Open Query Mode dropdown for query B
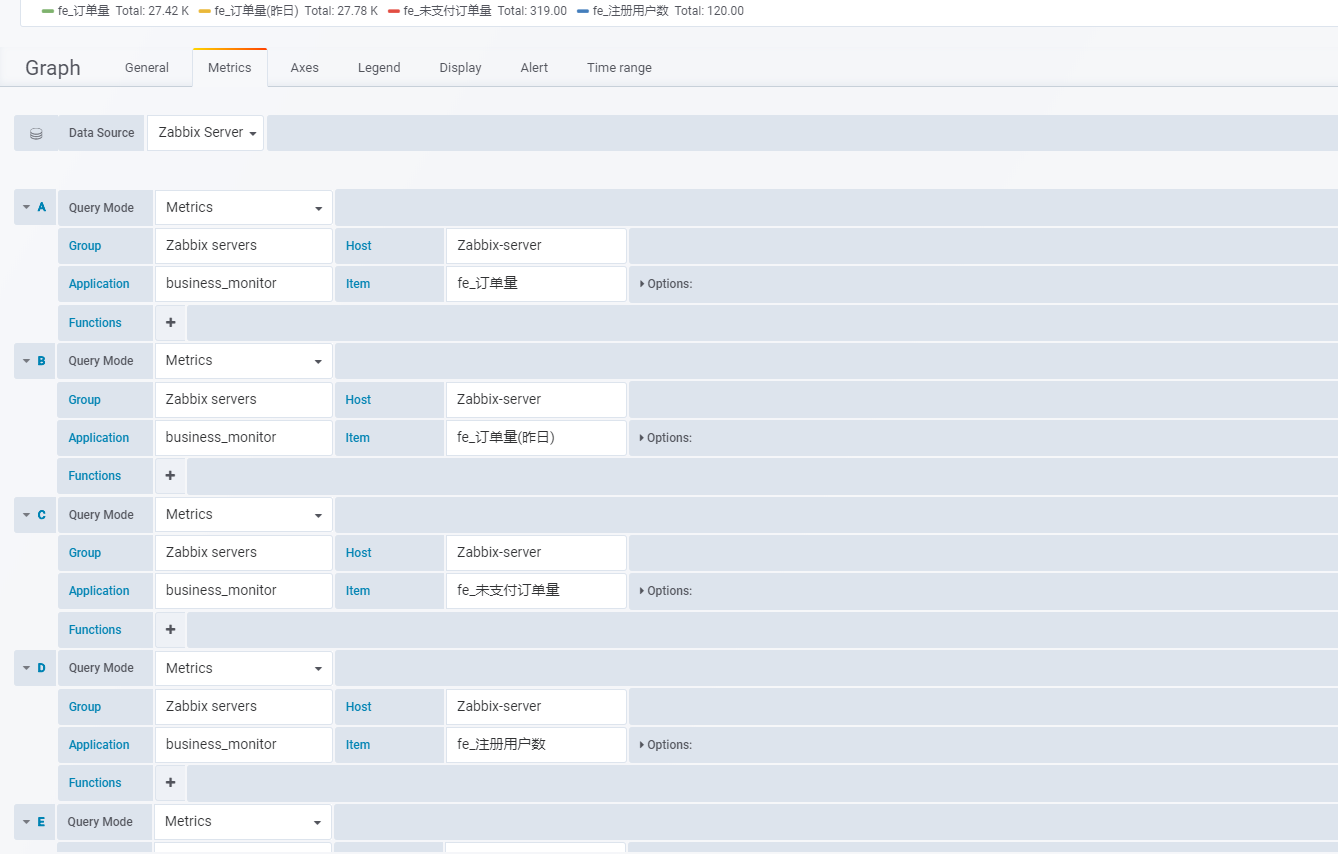 coord(244,361)
